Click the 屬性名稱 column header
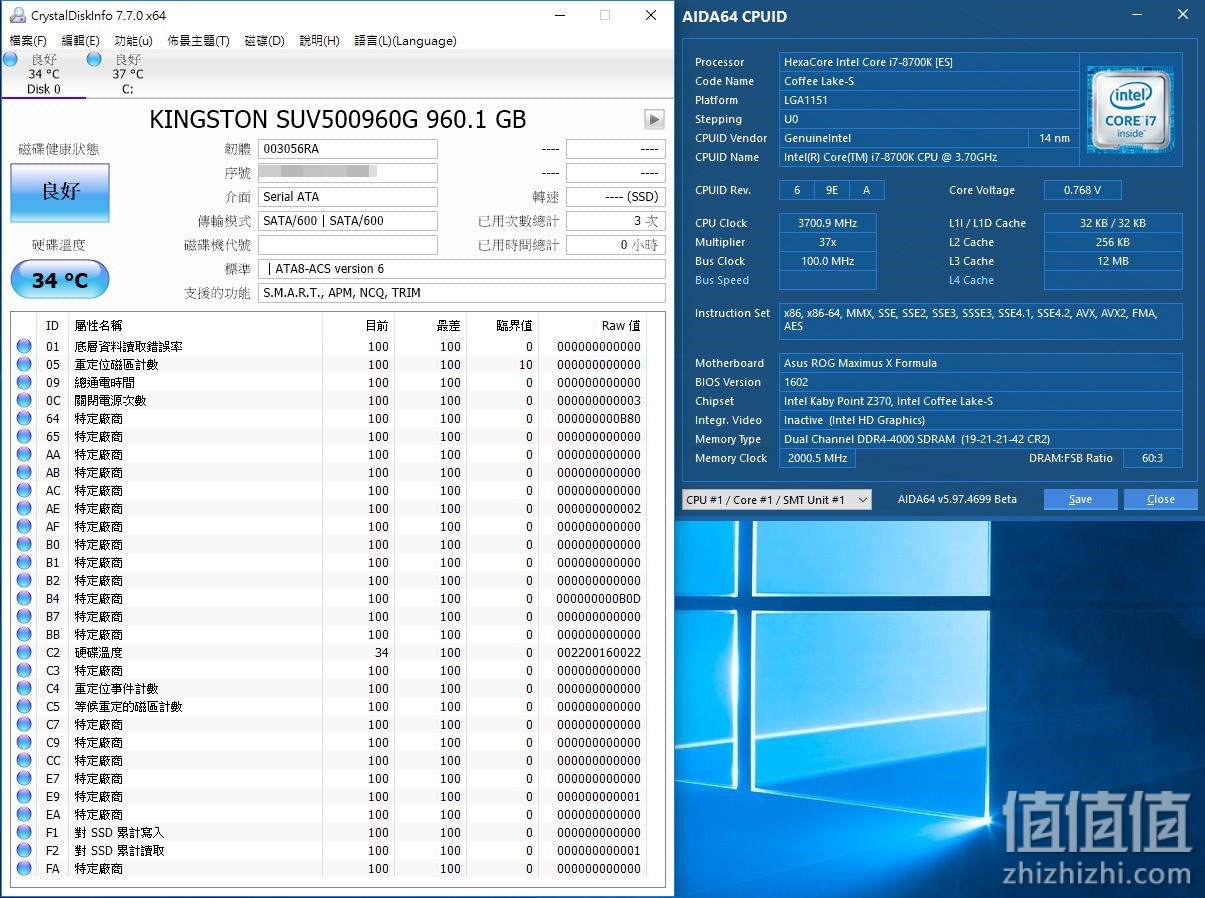This screenshot has height=898, width=1205. point(195,326)
